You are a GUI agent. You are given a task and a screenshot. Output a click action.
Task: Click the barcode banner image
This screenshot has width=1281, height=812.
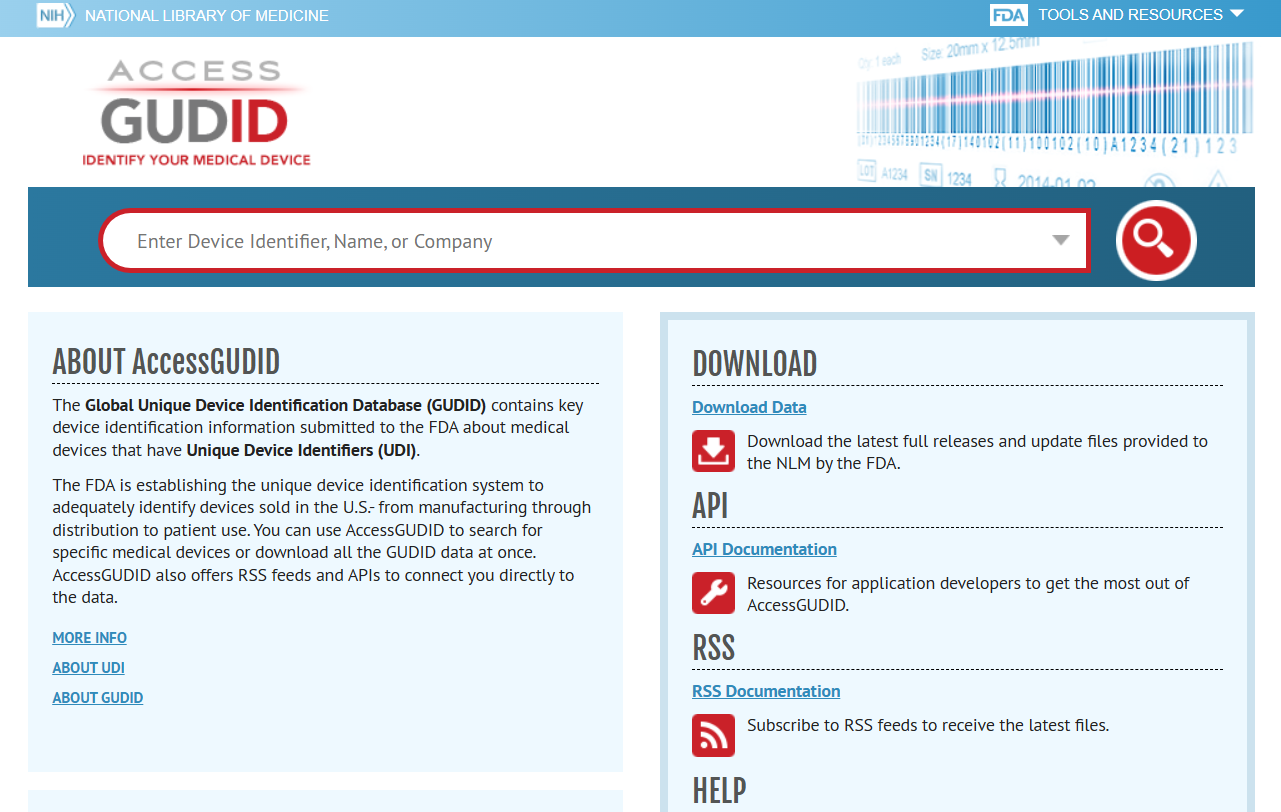click(x=1055, y=112)
